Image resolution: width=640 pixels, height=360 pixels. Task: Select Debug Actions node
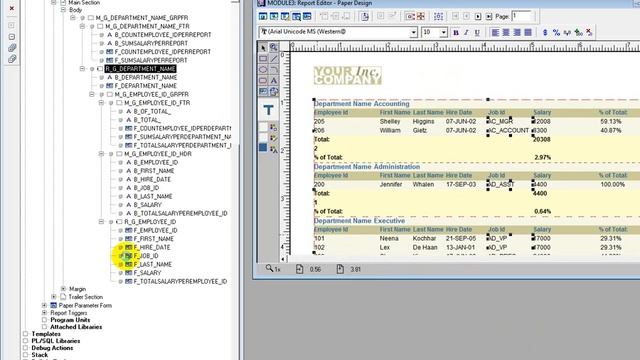coord(52,348)
